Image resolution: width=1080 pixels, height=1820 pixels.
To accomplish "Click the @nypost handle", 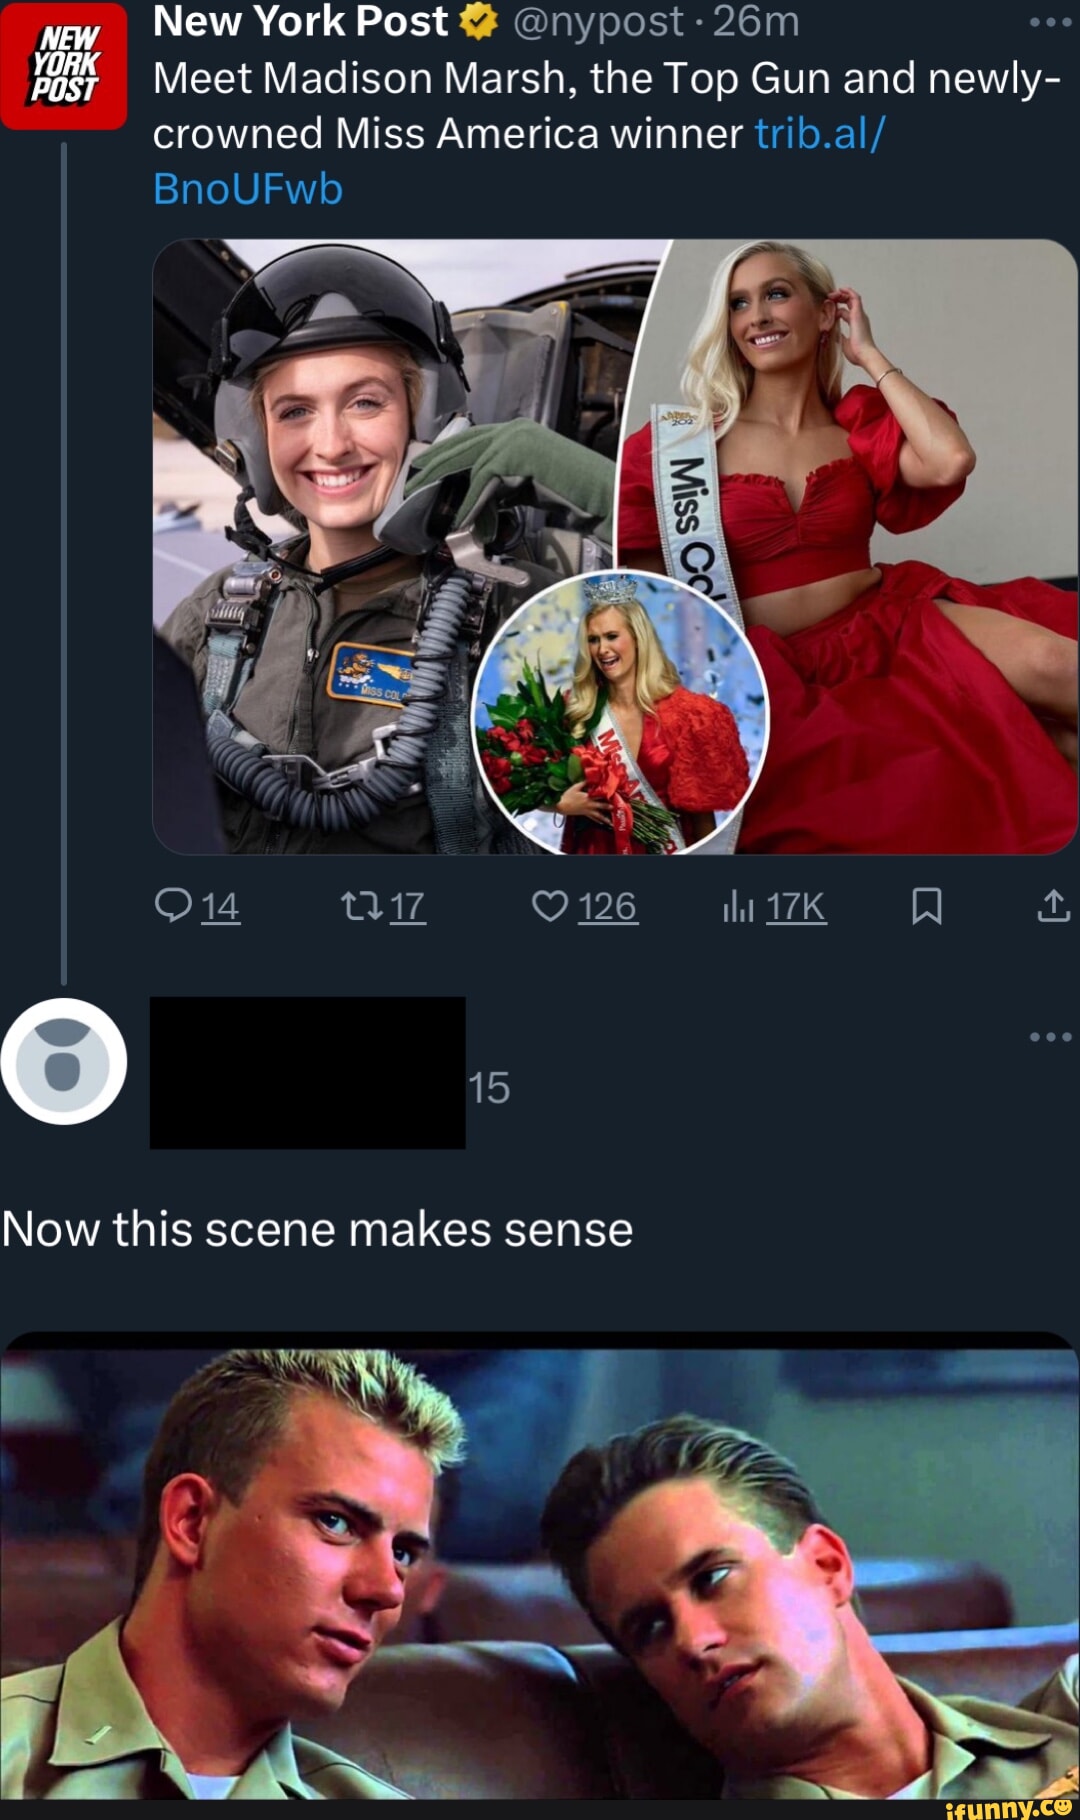I will (597, 22).
